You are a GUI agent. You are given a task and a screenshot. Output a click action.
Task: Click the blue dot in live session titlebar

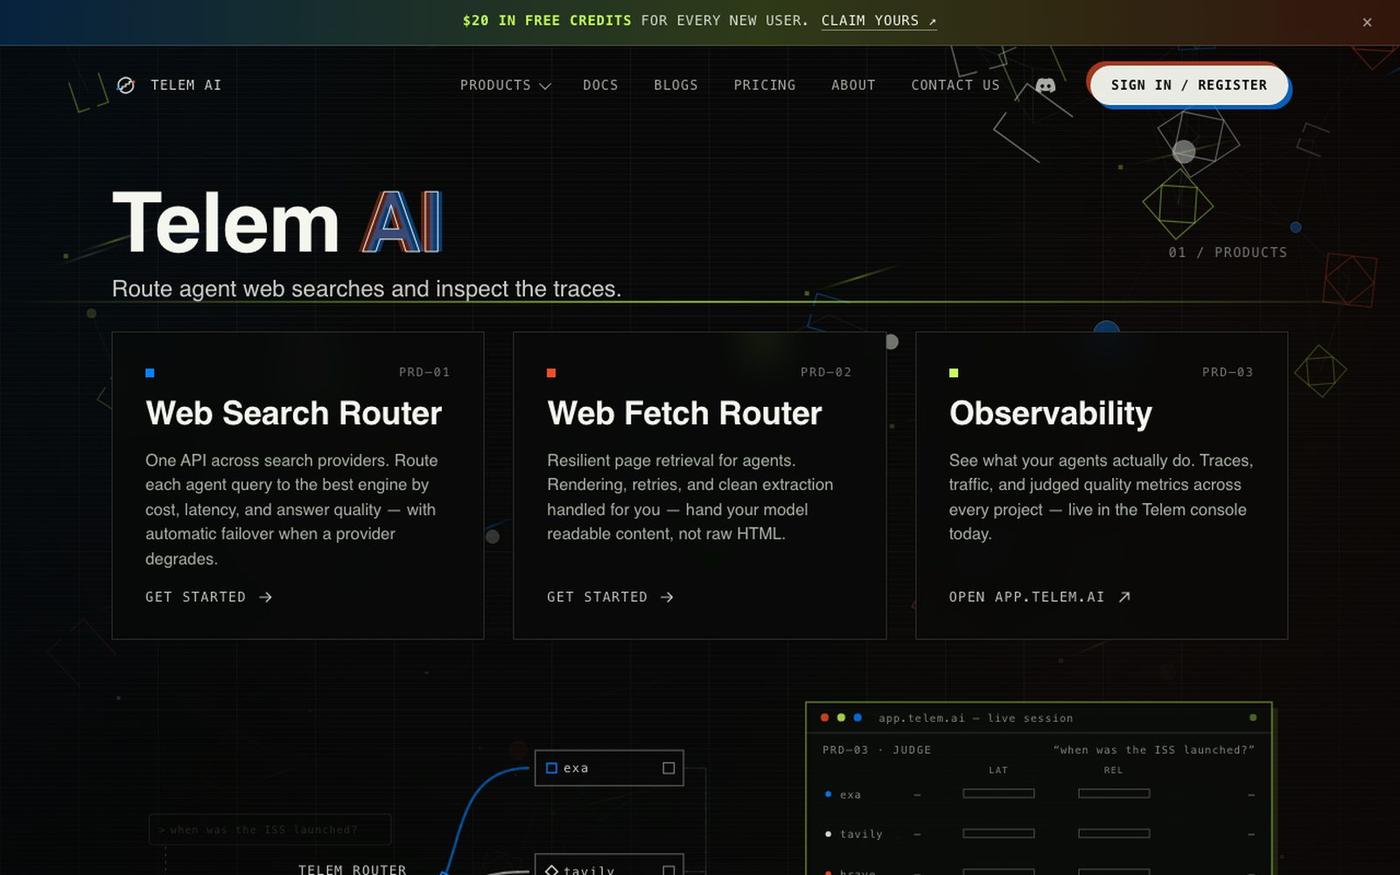click(x=857, y=717)
